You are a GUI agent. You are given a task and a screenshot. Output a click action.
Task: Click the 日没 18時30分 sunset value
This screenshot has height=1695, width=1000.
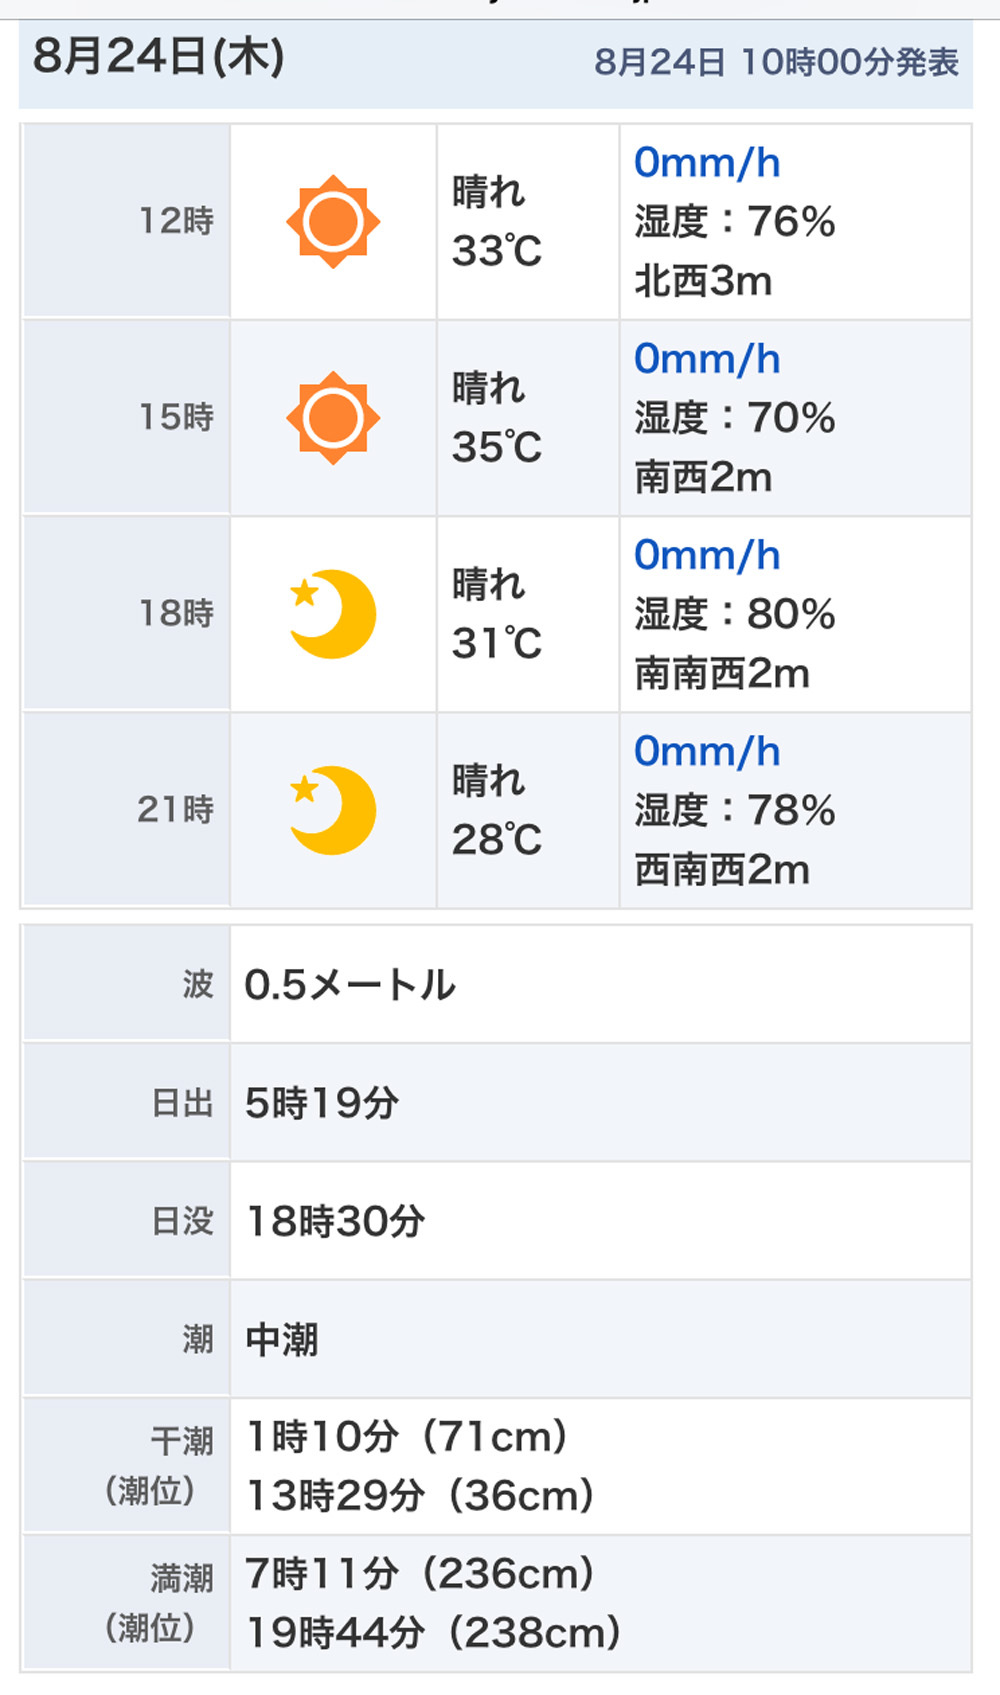click(336, 1221)
